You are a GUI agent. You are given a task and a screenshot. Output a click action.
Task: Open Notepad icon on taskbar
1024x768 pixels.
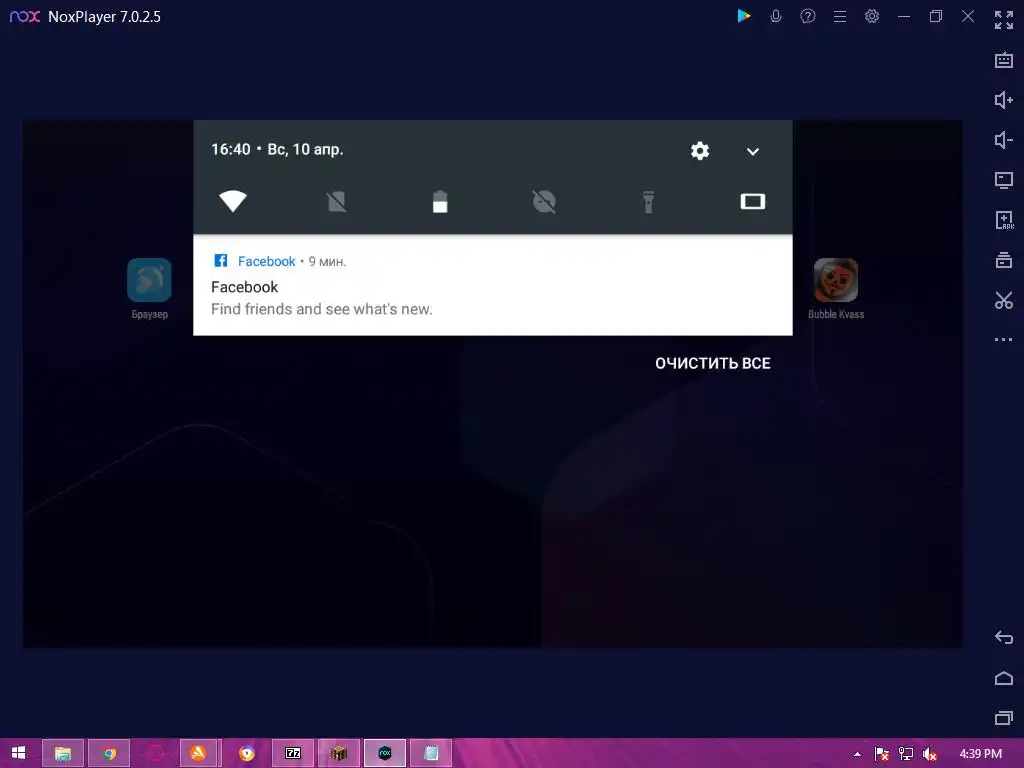431,754
